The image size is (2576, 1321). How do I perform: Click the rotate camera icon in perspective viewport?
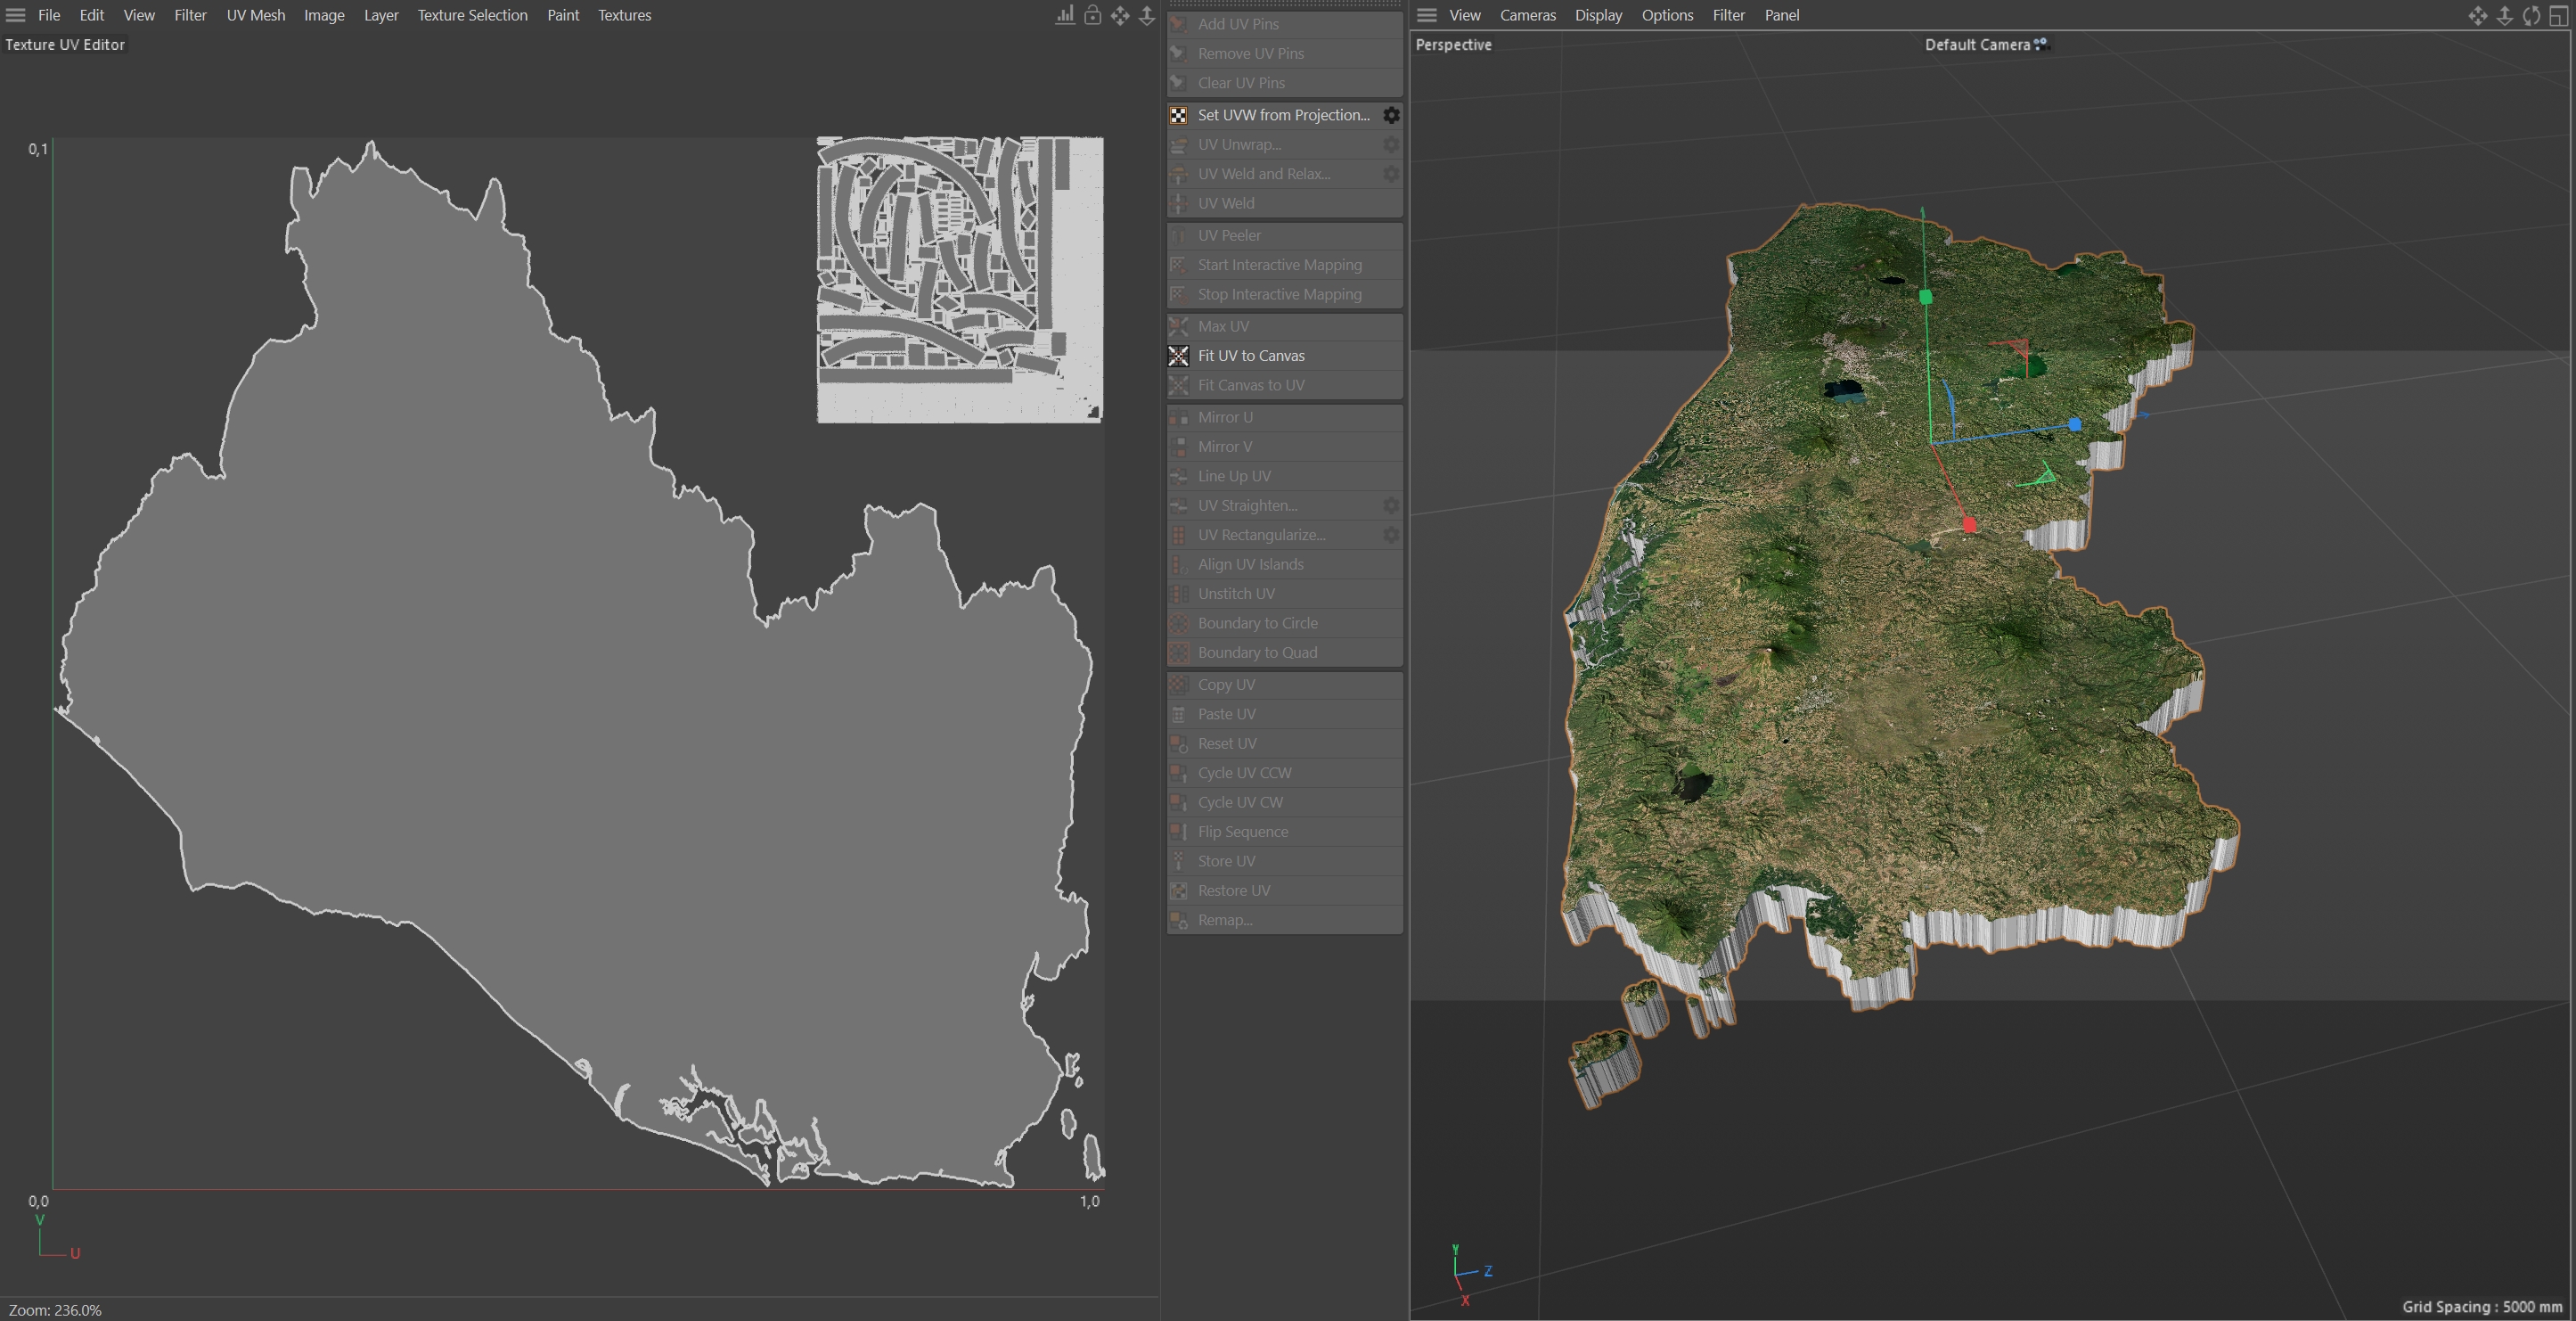[2531, 15]
